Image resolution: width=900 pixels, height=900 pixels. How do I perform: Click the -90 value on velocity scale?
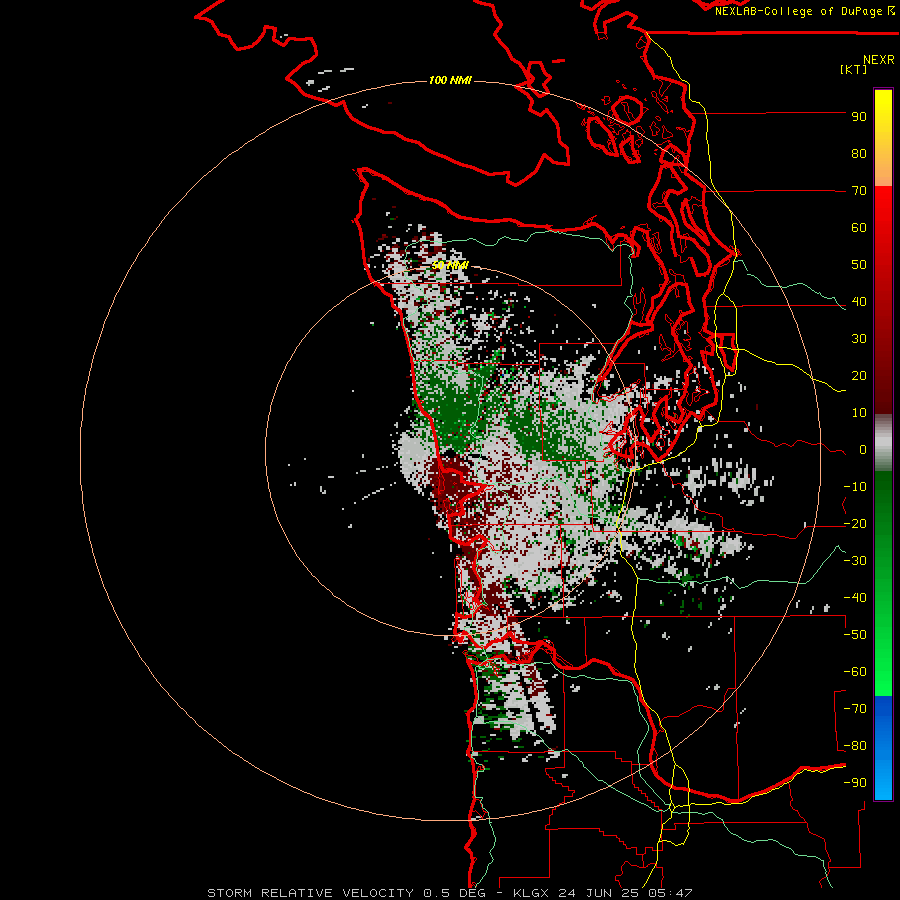[x=855, y=783]
